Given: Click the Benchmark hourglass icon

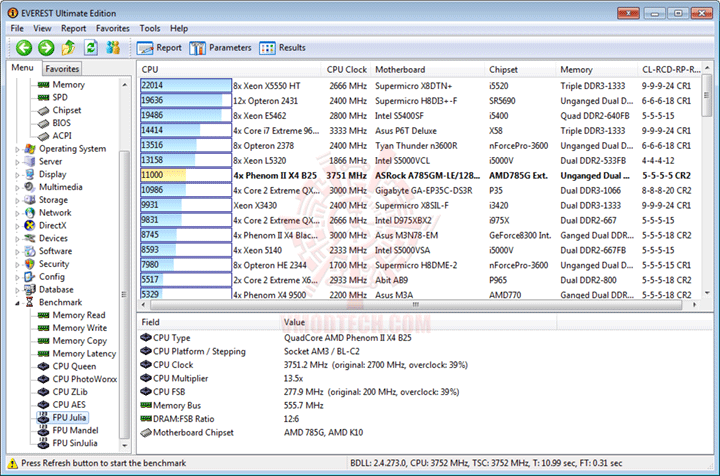Looking at the screenshot, I should 30,302.
